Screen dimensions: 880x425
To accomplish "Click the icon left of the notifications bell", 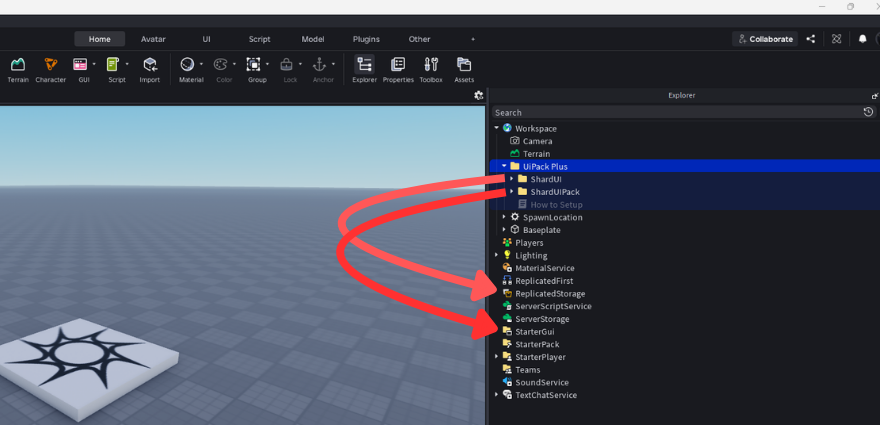I will click(x=836, y=39).
